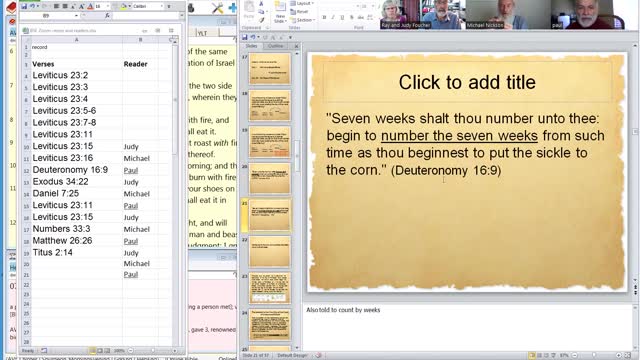The image size is (640, 360).
Task: Select slide 20 thumbnail
Action: (x=269, y=179)
